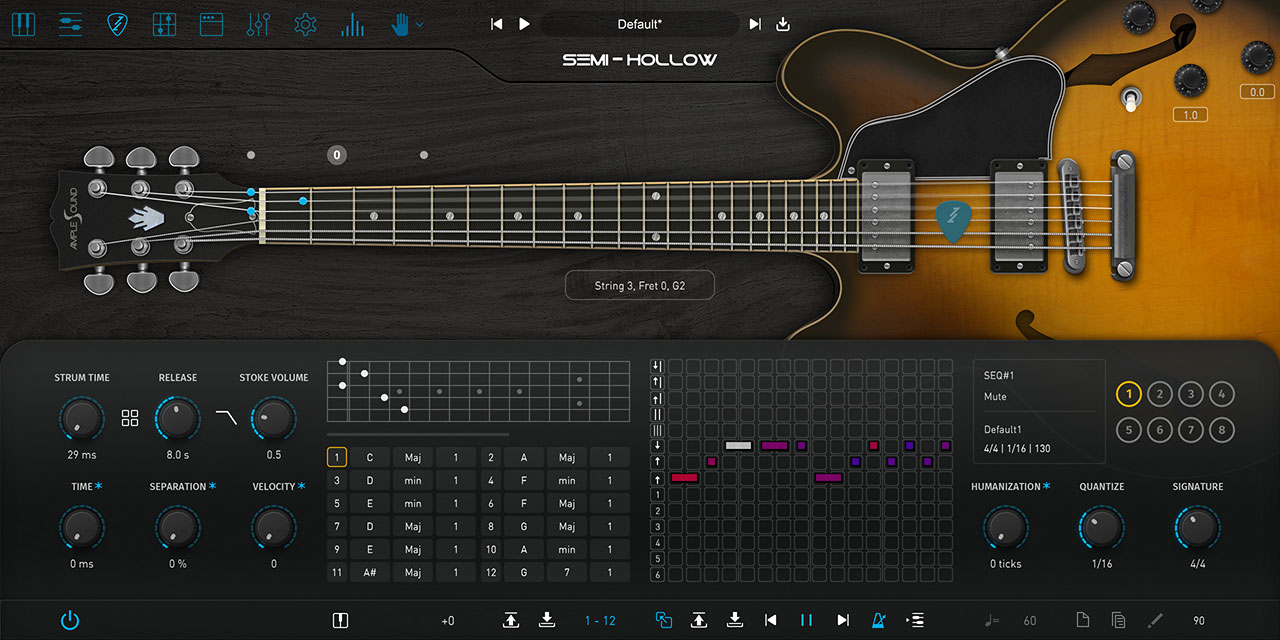Select chord slot 1
The width and height of the screenshot is (1280, 640).
337,458
